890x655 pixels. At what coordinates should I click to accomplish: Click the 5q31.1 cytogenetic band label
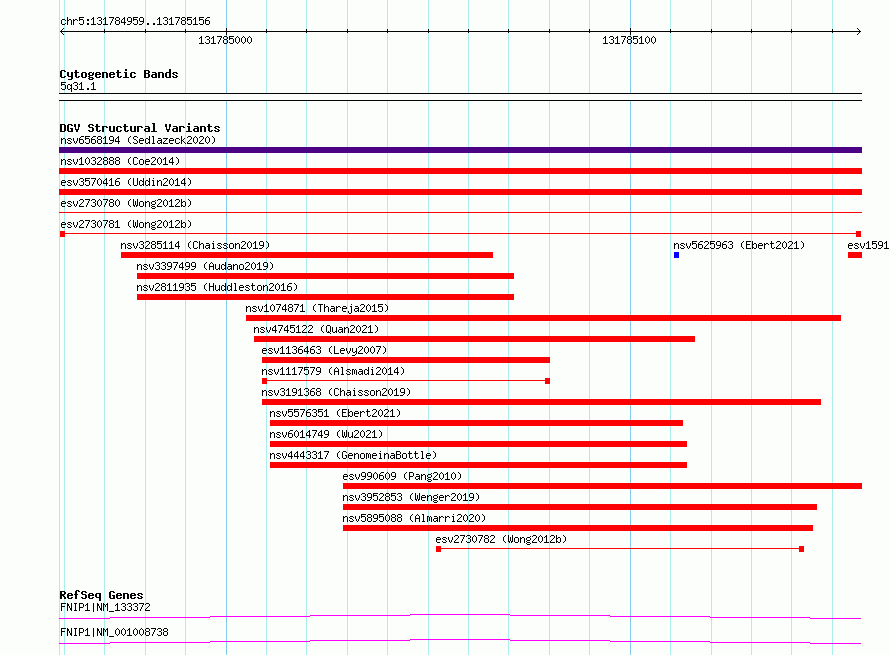pos(78,86)
